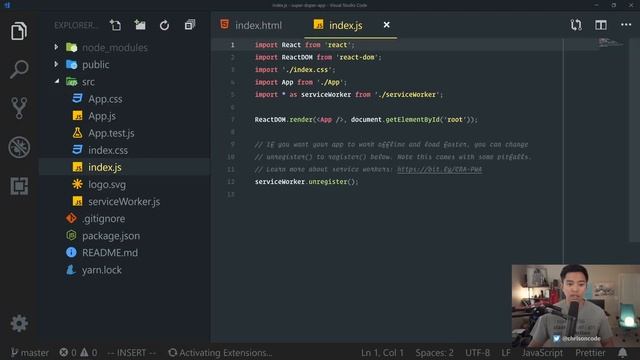The image size is (640, 360).
Task: Change file encoding UTF-8
Action: click(477, 352)
